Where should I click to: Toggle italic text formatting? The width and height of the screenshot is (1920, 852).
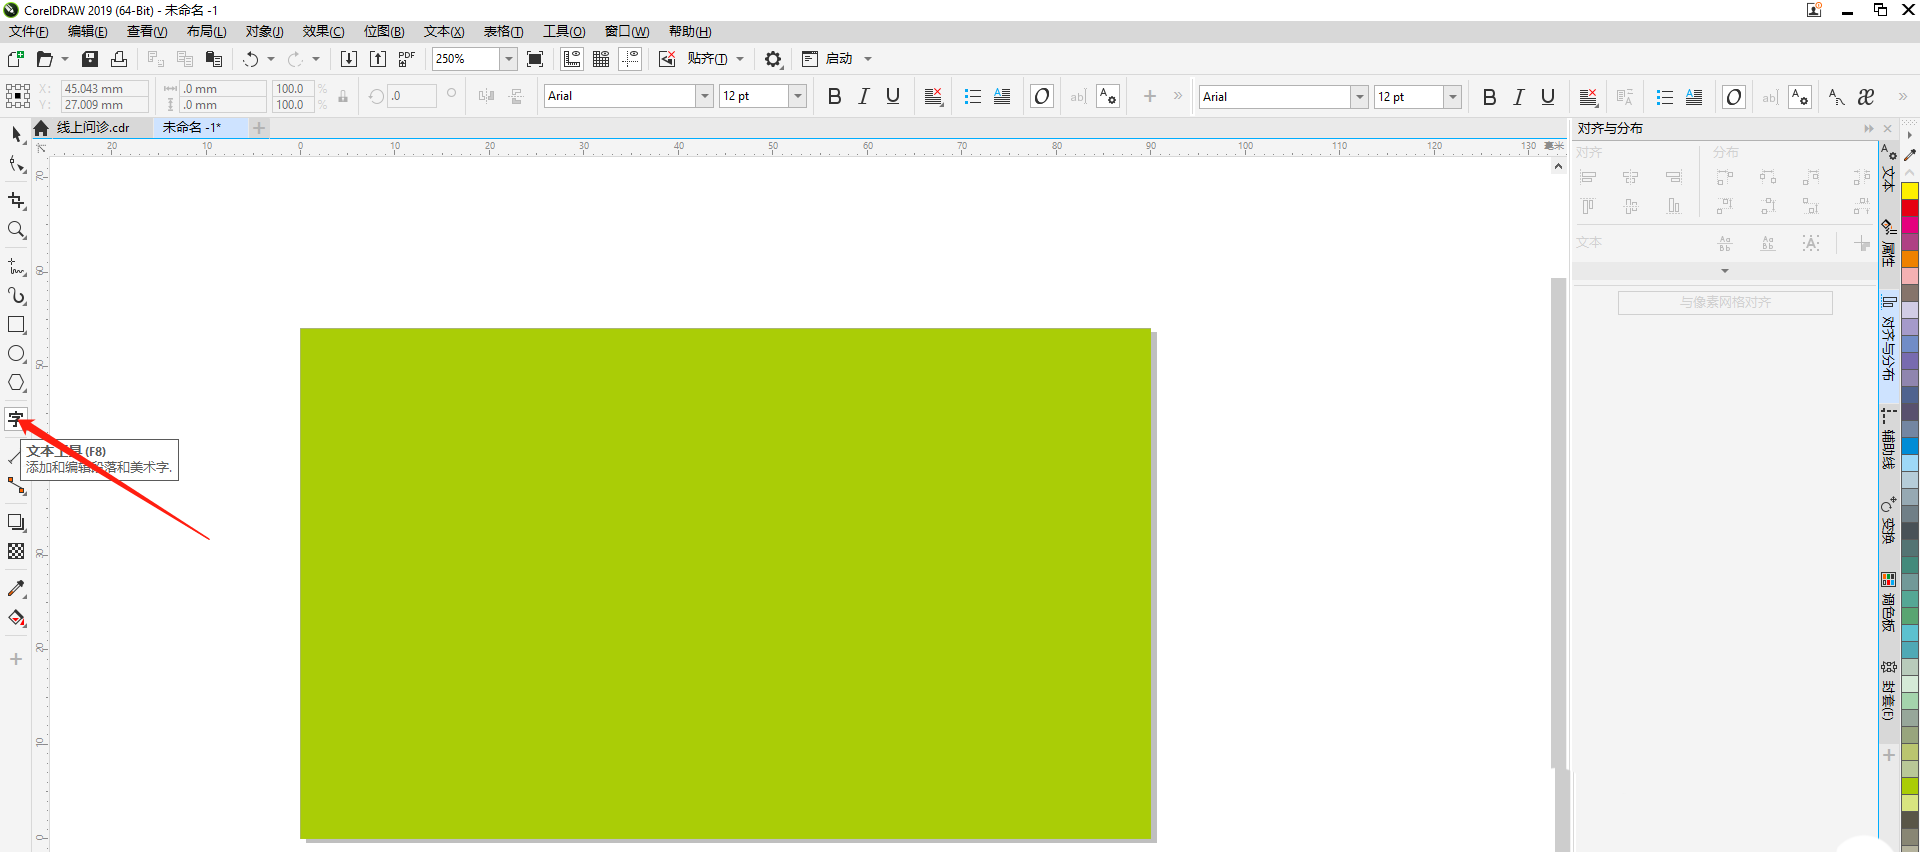[x=863, y=96]
